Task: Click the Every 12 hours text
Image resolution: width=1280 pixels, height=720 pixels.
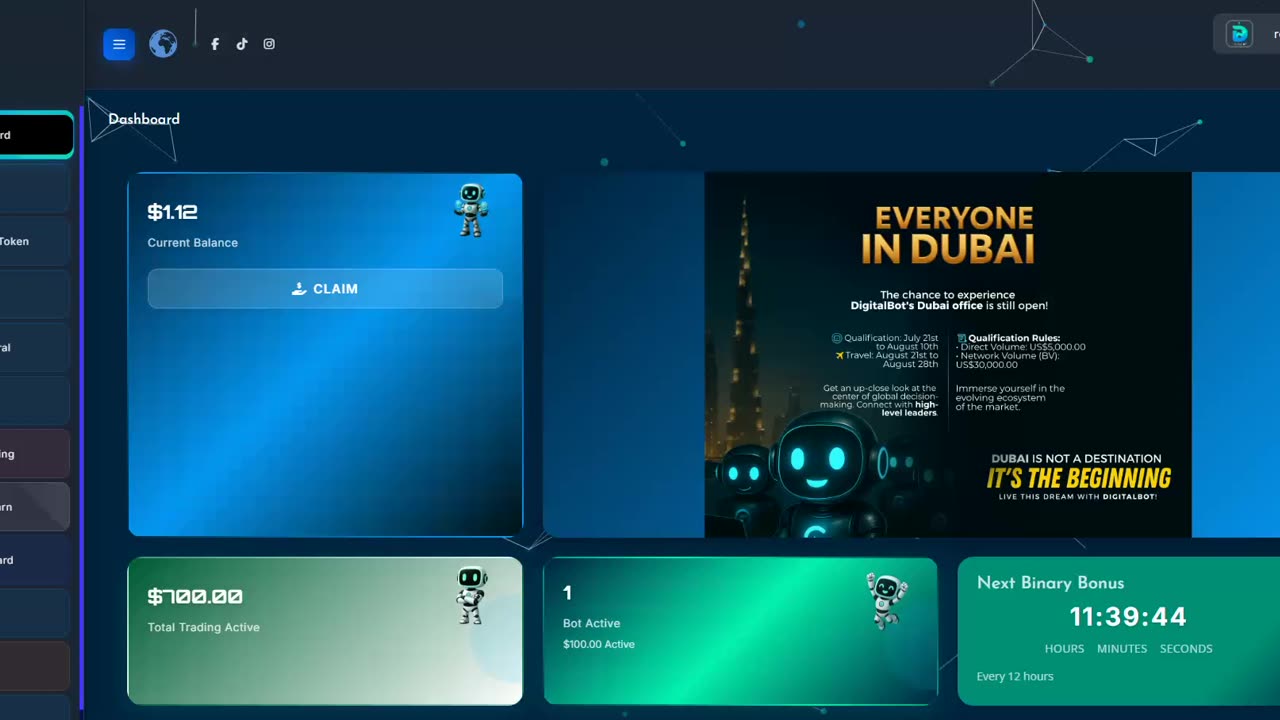Action: pos(1015,677)
